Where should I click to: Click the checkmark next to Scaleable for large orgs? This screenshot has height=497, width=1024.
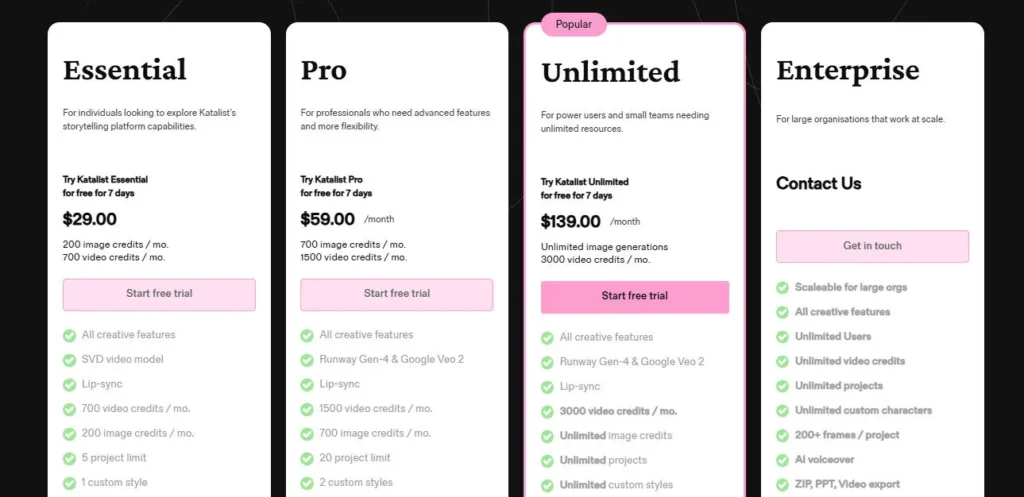coord(782,288)
